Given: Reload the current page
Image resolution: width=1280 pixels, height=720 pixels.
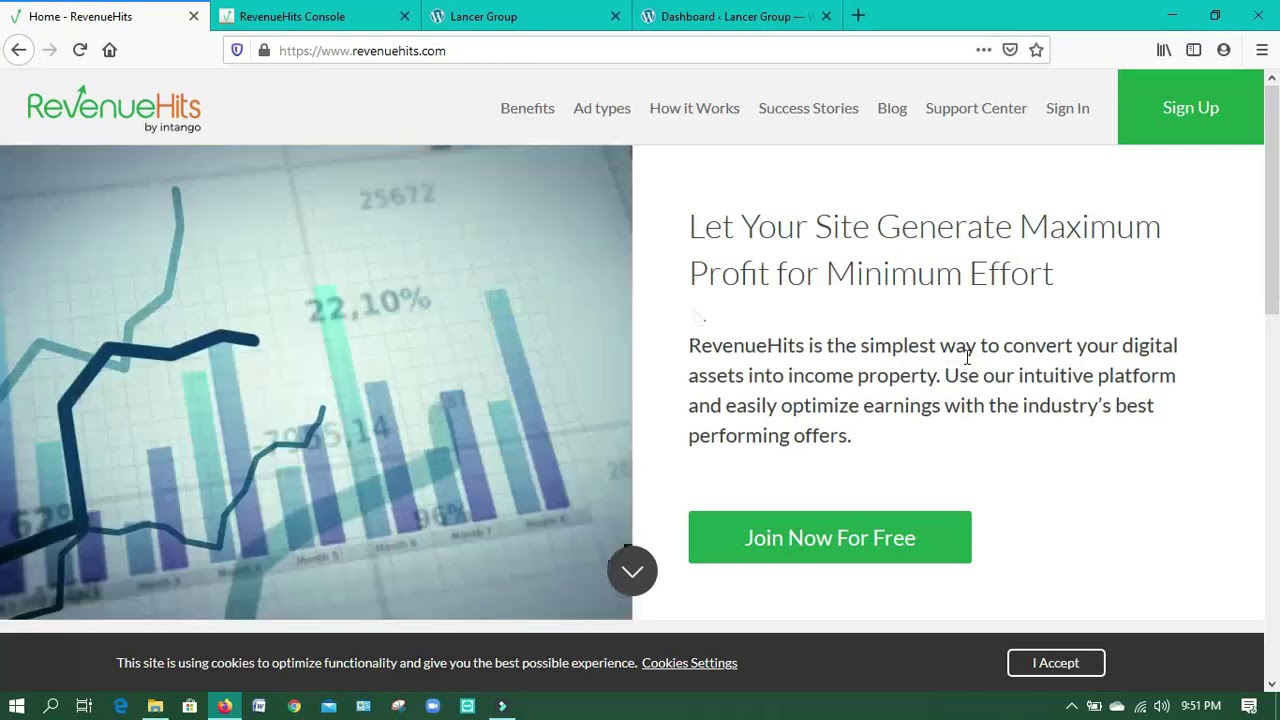Looking at the screenshot, I should [x=79, y=50].
